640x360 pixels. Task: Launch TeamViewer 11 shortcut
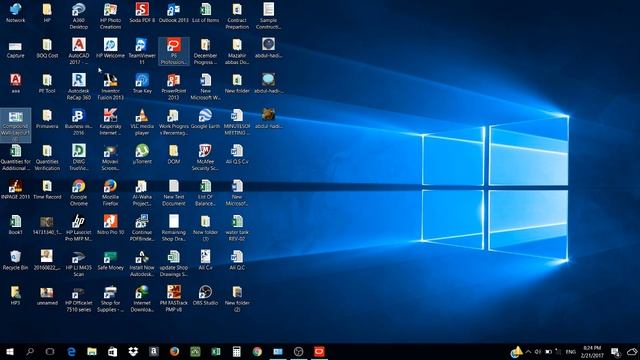pos(142,51)
